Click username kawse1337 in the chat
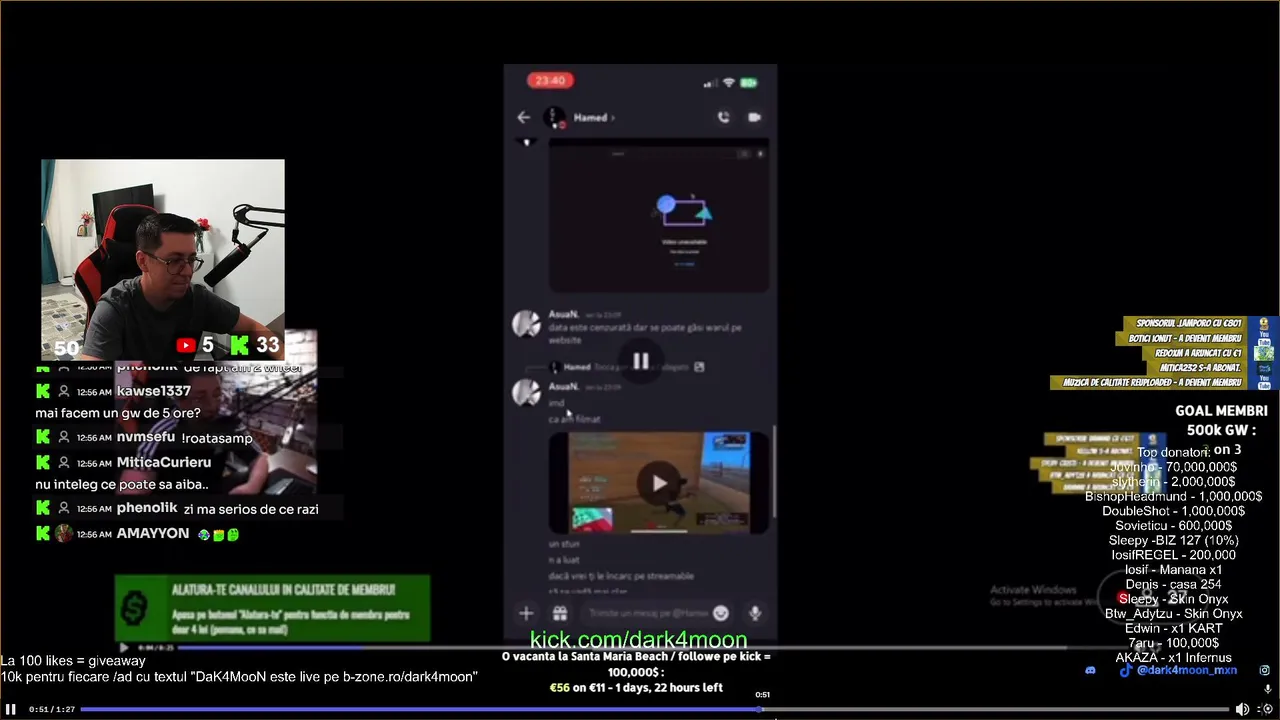Viewport: 1280px width, 720px height. coord(153,391)
